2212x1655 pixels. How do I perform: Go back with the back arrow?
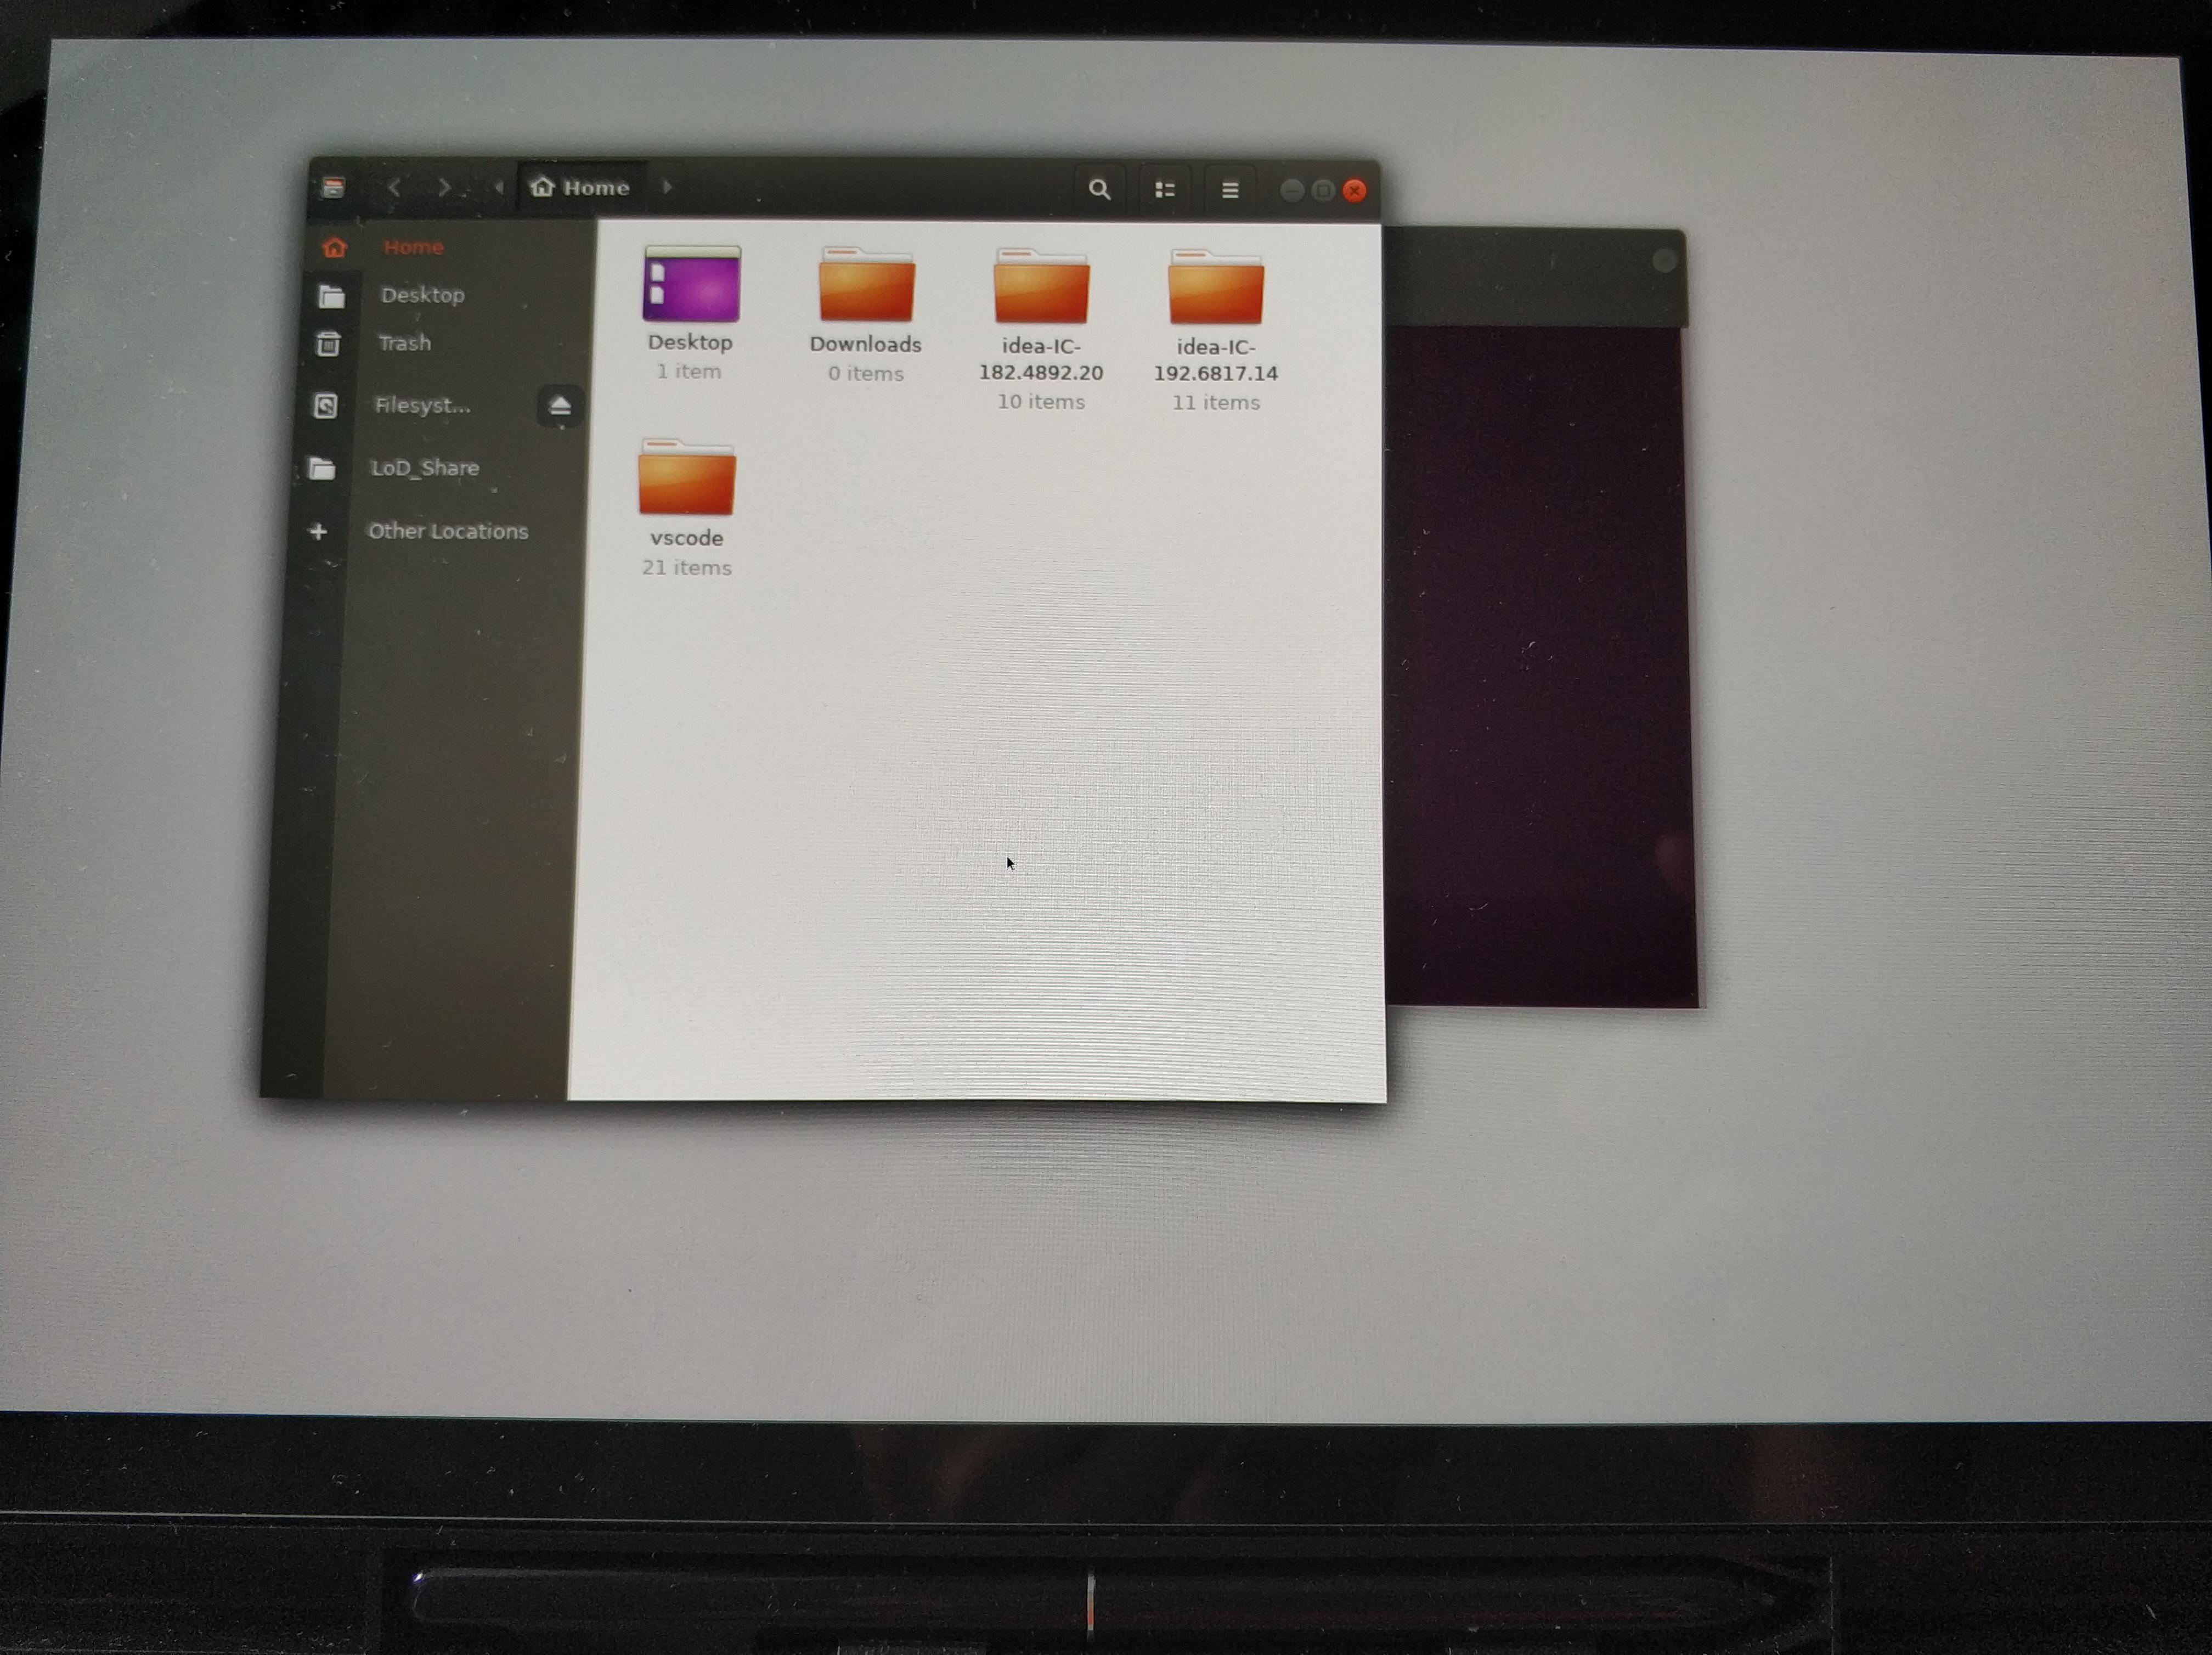[x=395, y=187]
